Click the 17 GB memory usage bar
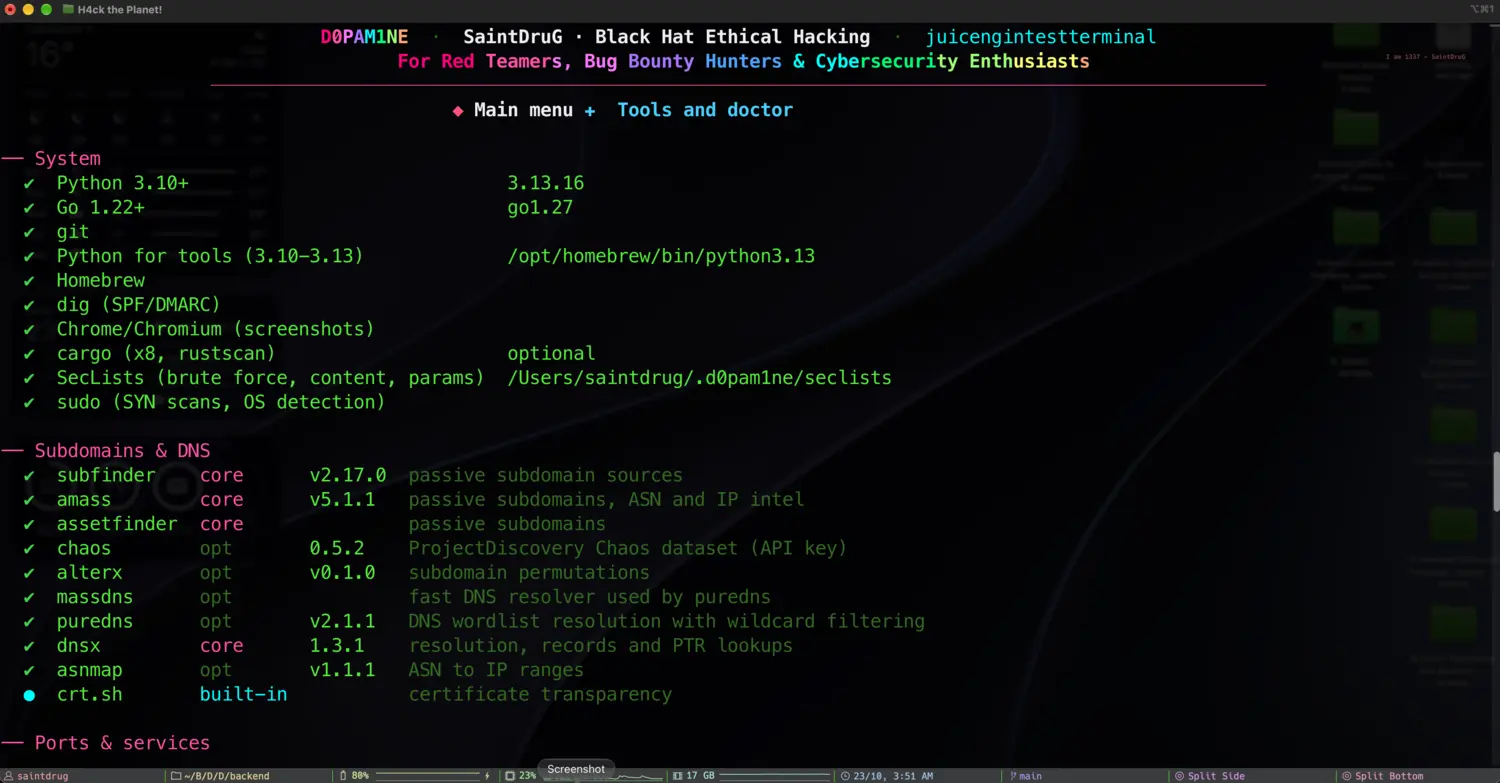 [x=776, y=776]
